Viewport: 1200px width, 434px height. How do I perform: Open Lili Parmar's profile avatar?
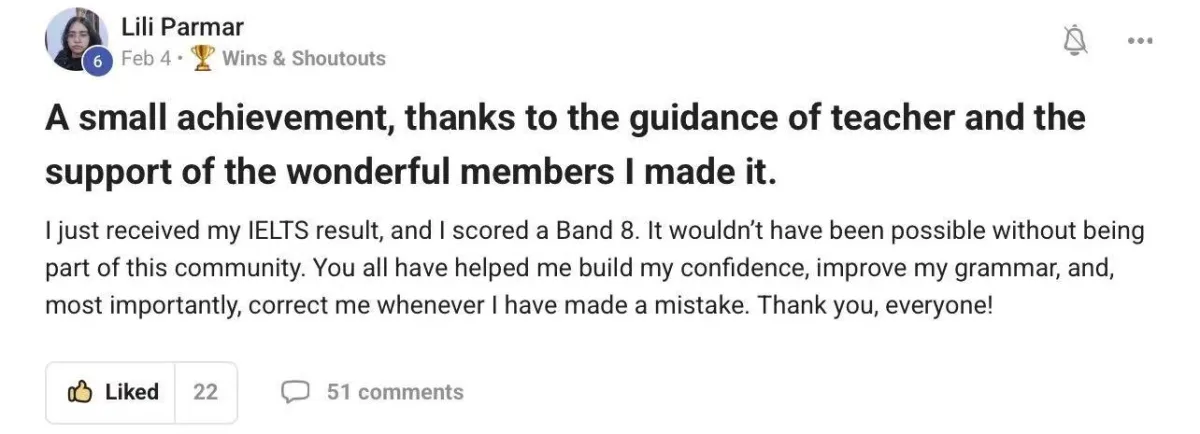coord(78,42)
